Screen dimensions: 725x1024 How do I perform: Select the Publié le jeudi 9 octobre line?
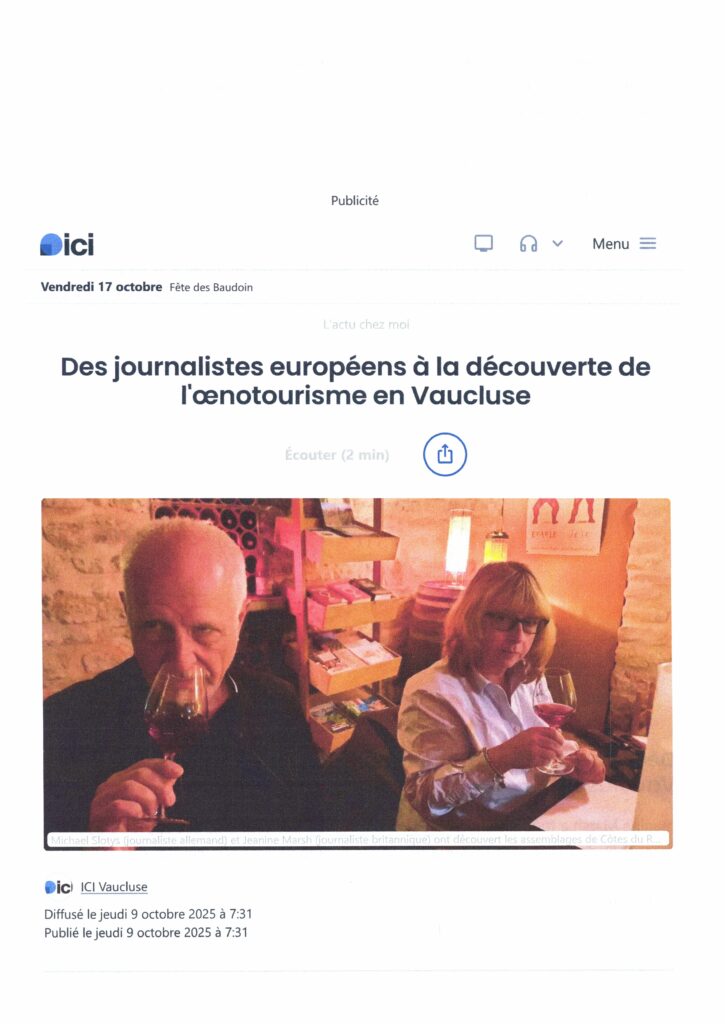[x=146, y=933]
